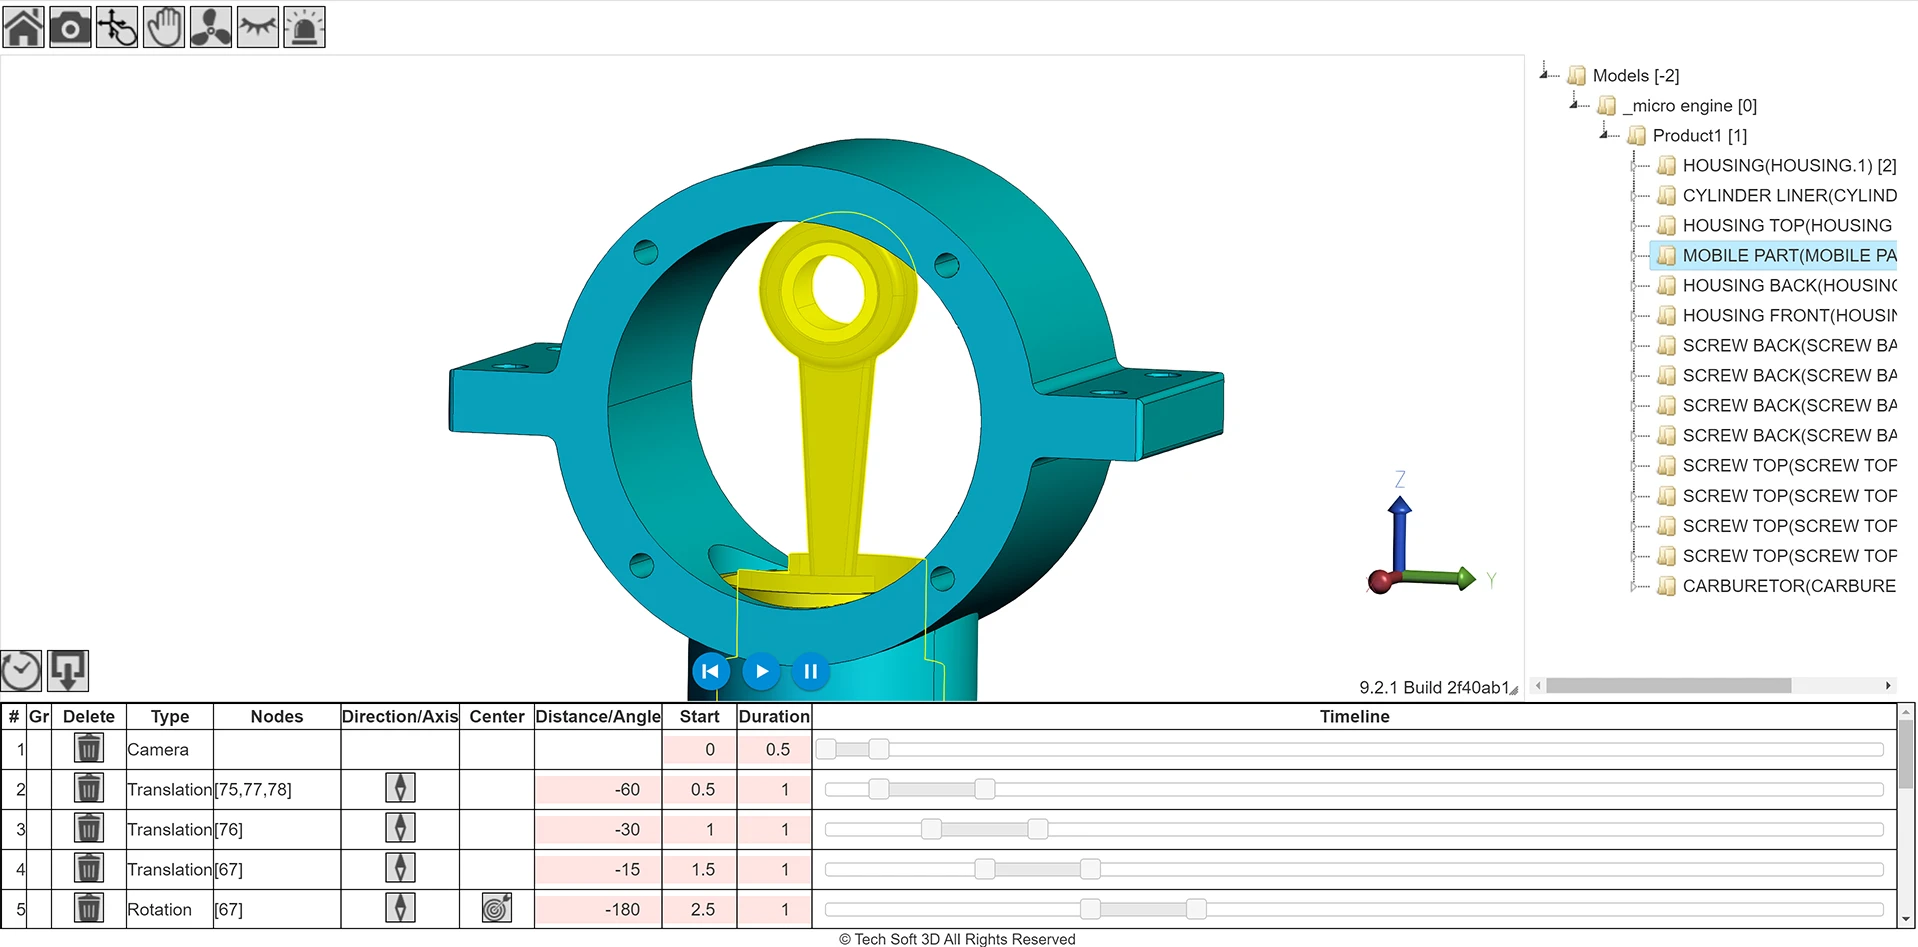Viewport: 1918px width, 947px height.
Task: Delete the Camera animation row
Action: point(88,748)
